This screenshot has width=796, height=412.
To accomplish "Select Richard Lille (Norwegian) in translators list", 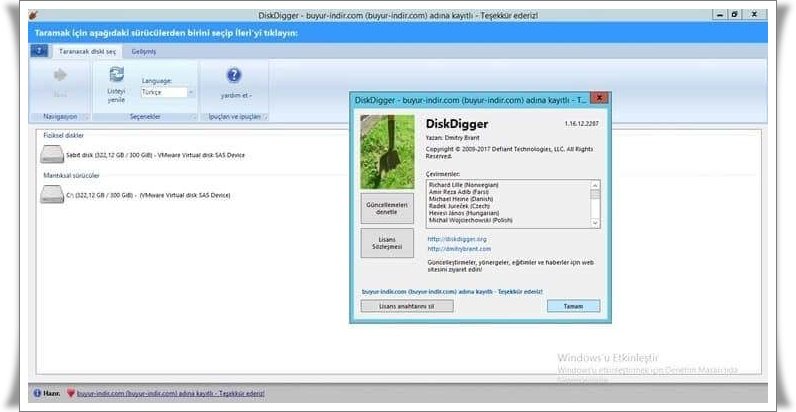I will tap(463, 185).
